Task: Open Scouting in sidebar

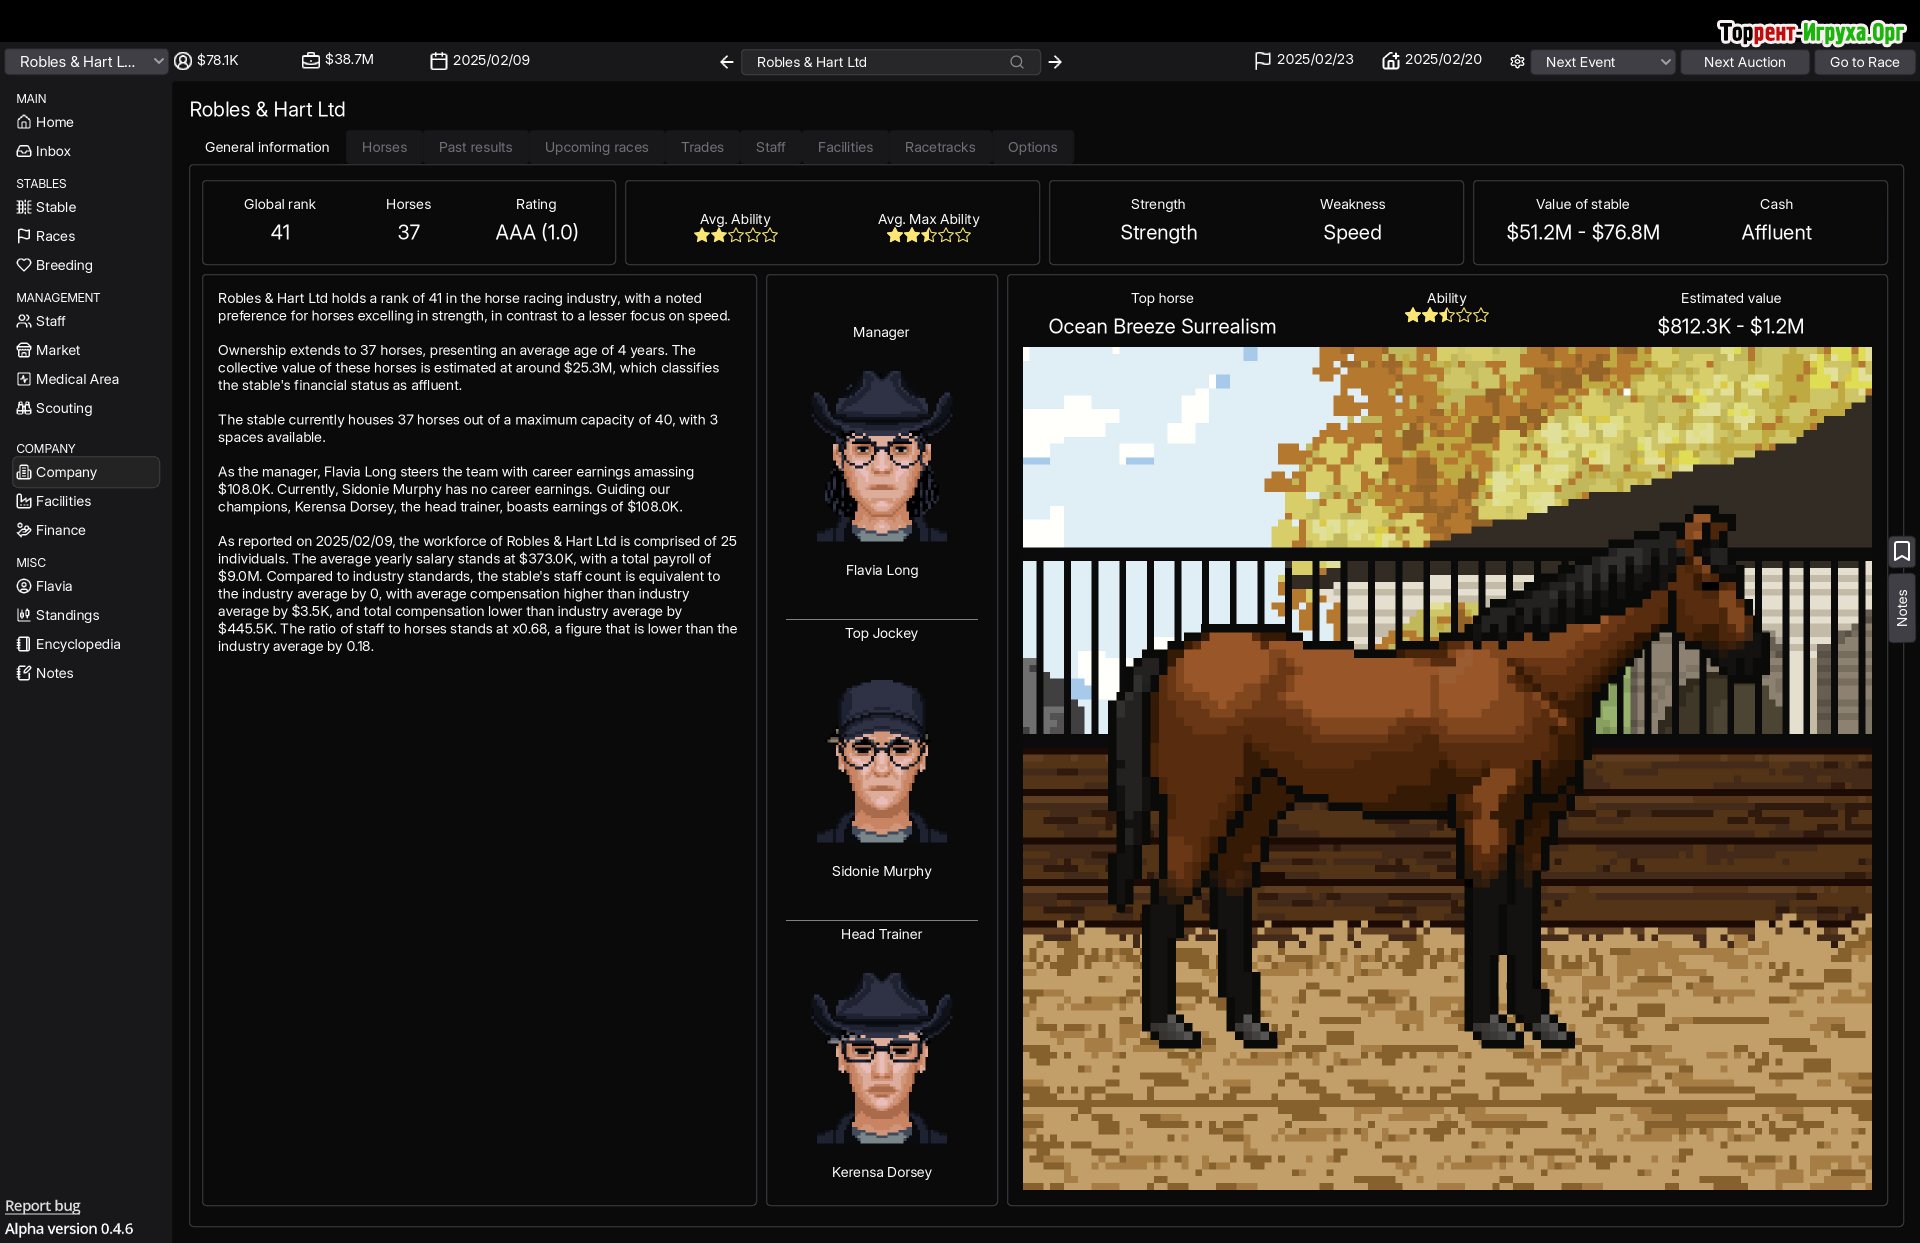Action: tap(64, 408)
